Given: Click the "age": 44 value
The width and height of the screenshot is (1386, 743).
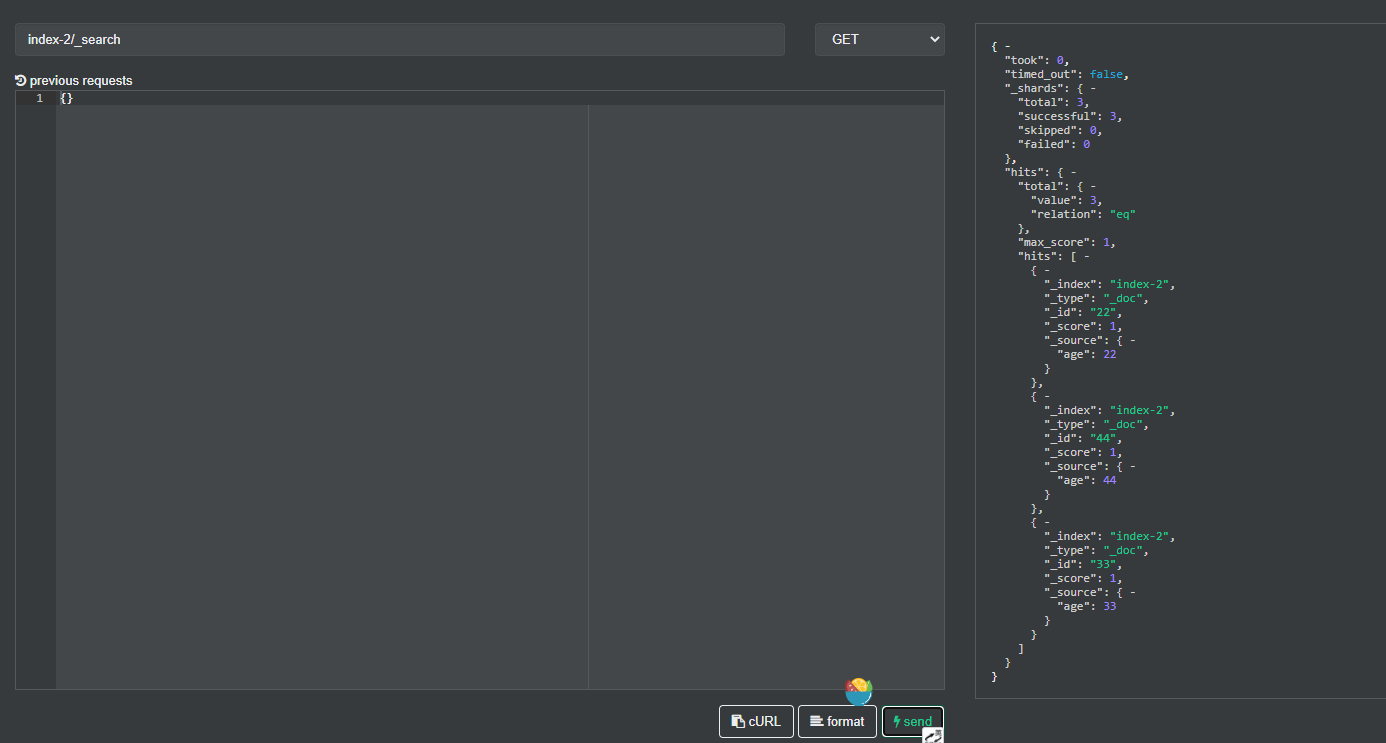Looking at the screenshot, I should click(x=1109, y=480).
